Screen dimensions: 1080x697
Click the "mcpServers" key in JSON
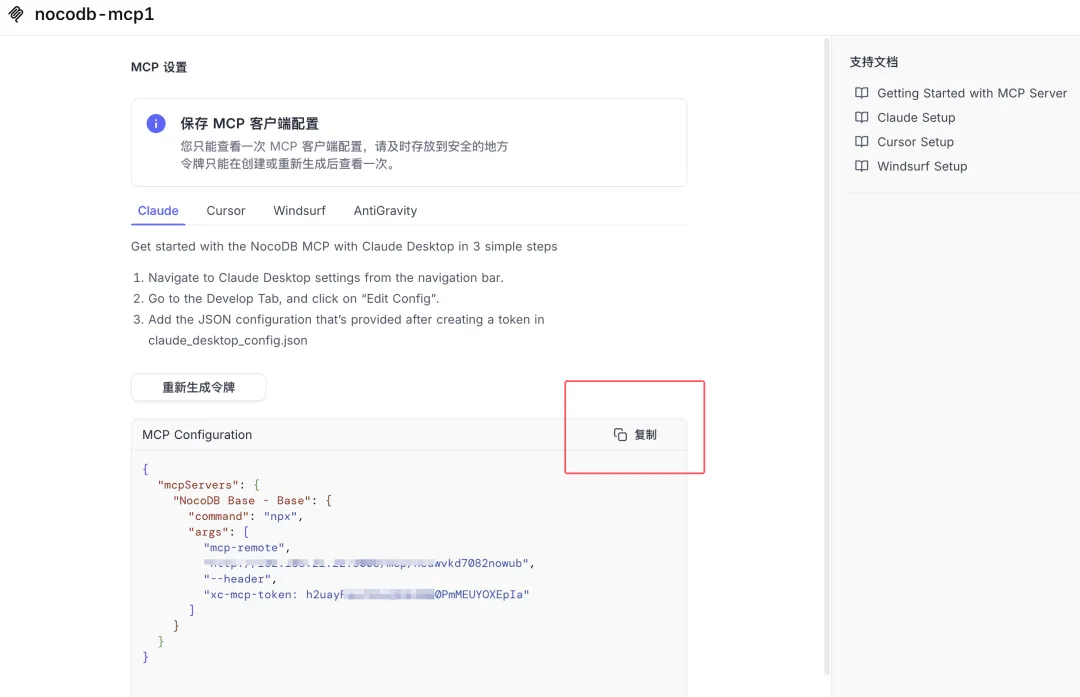[198, 485]
